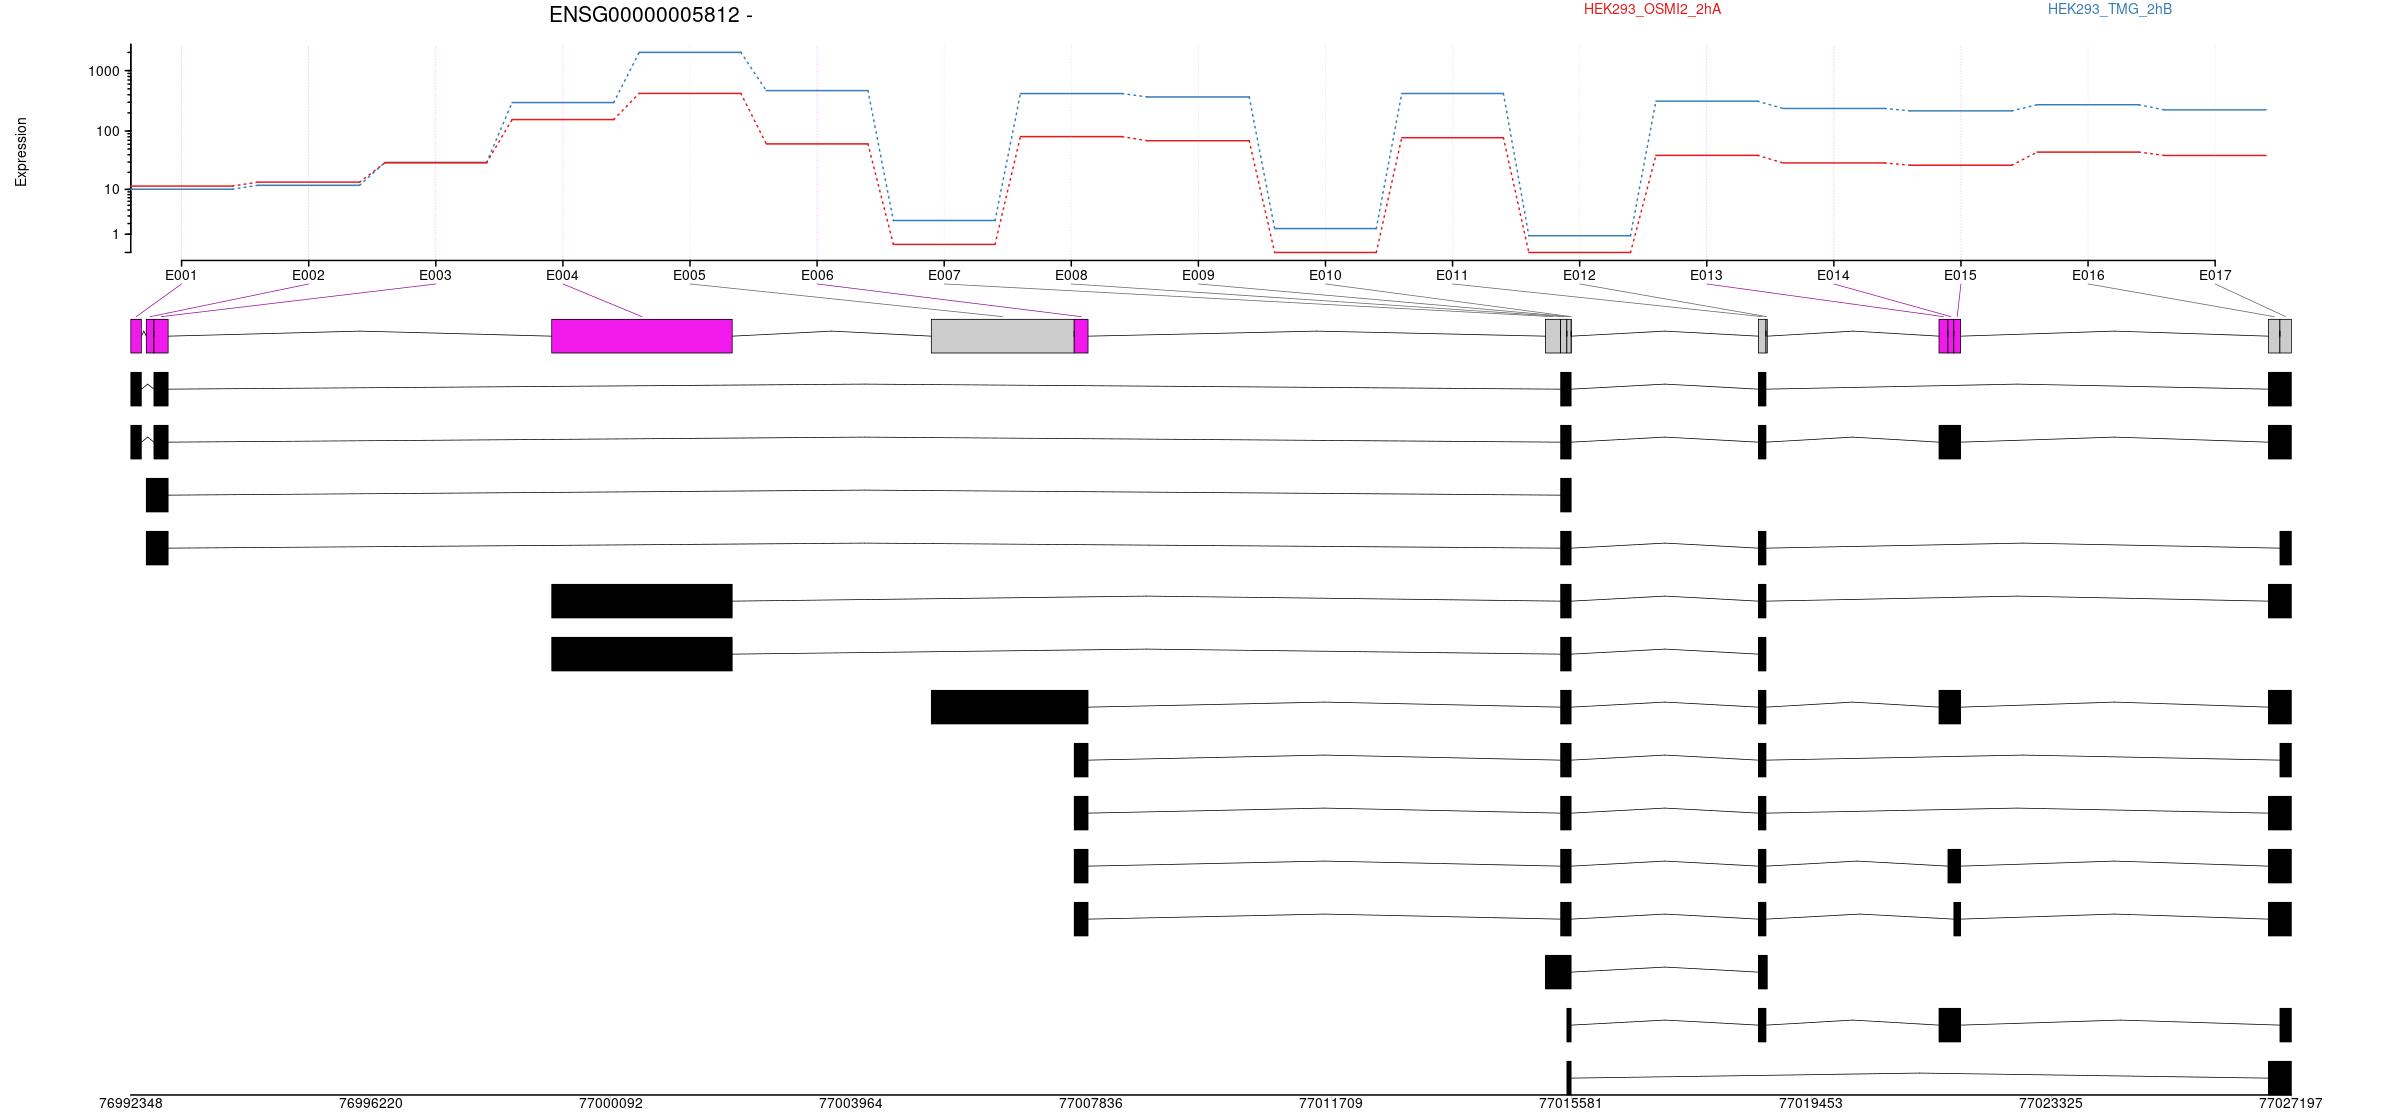This screenshot has height=1120, width=2400.
Task: Click genomic coordinate 76992348
Action: pyautogui.click(x=131, y=1104)
